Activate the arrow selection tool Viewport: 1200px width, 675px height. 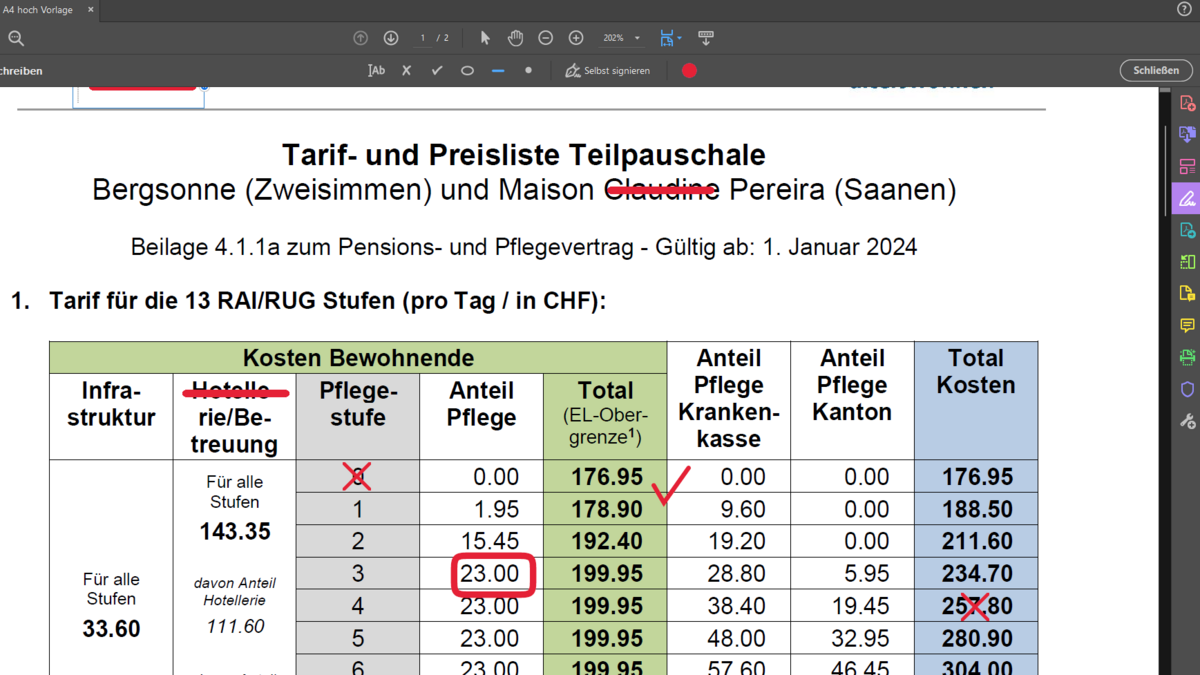(485, 38)
